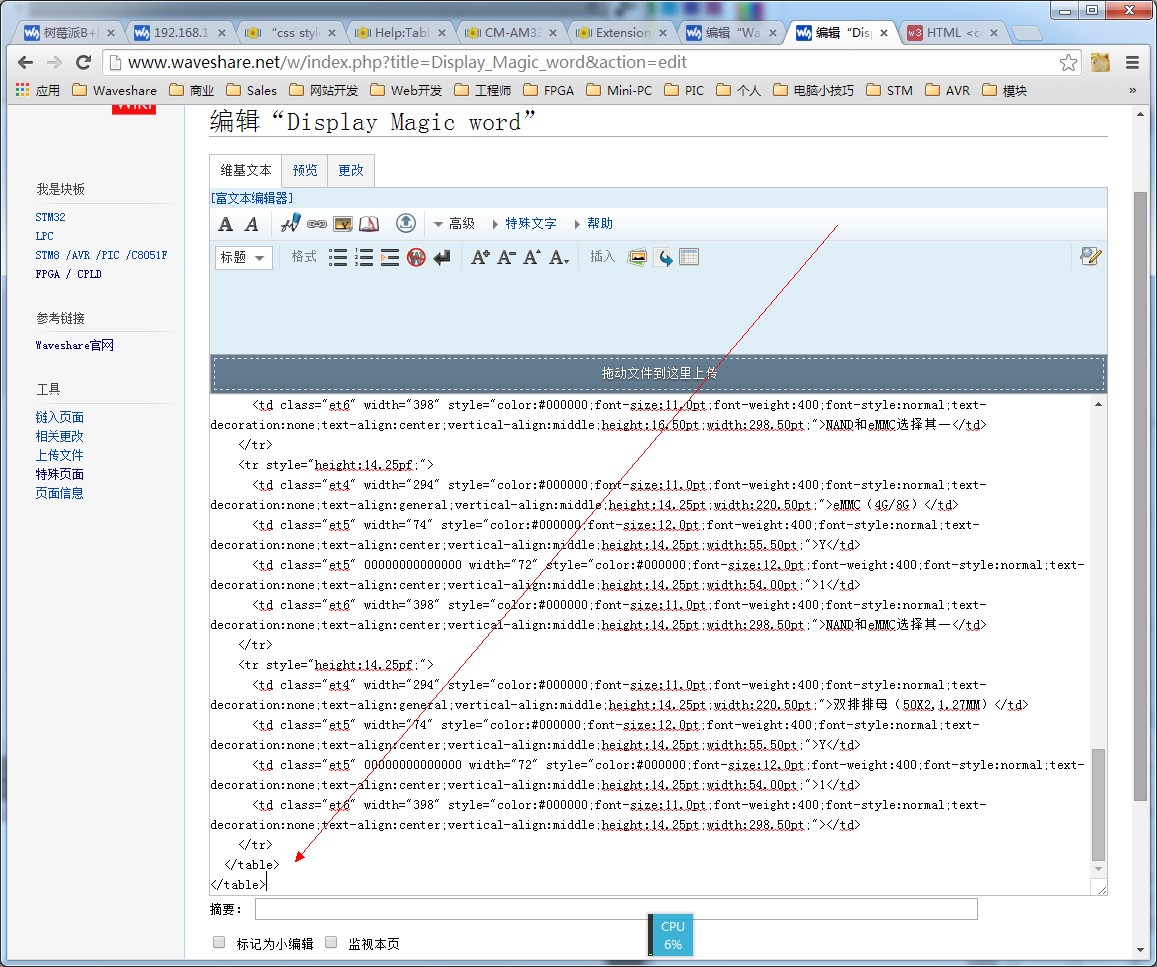This screenshot has width=1157, height=967.
Task: Check the '标记为小编辑' checkbox
Action: pos(219,942)
